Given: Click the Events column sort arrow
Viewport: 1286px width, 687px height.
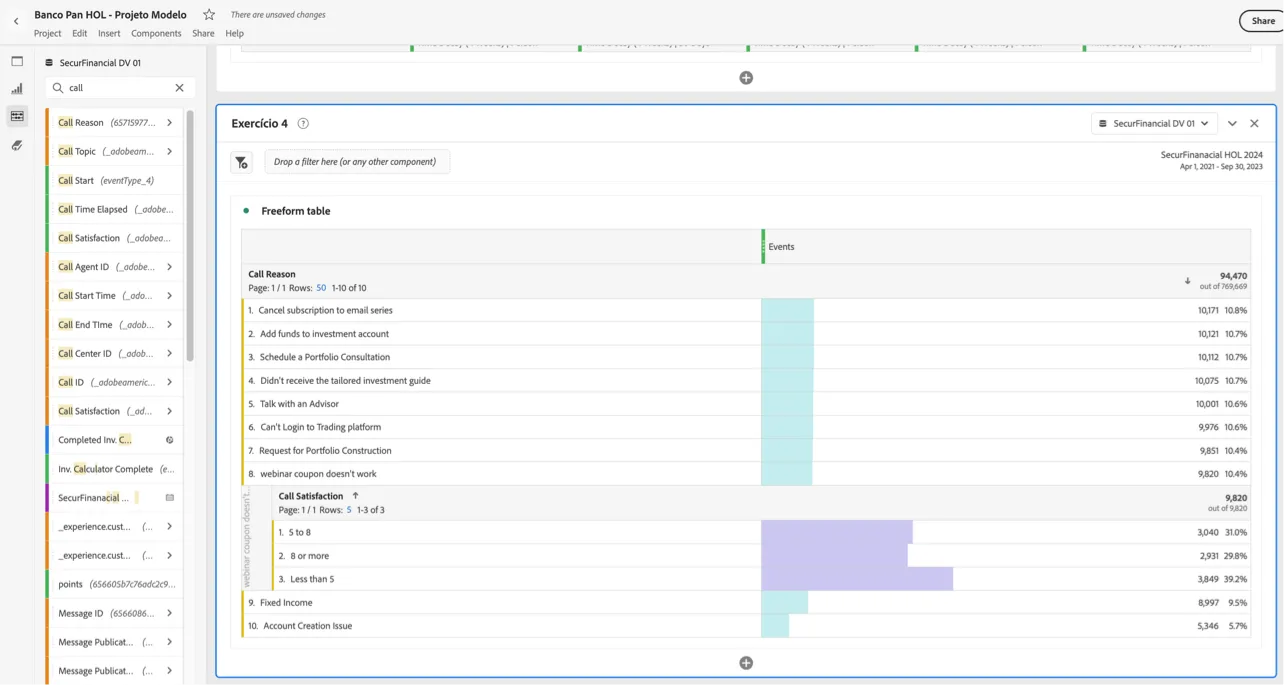Looking at the screenshot, I should click(1188, 281).
